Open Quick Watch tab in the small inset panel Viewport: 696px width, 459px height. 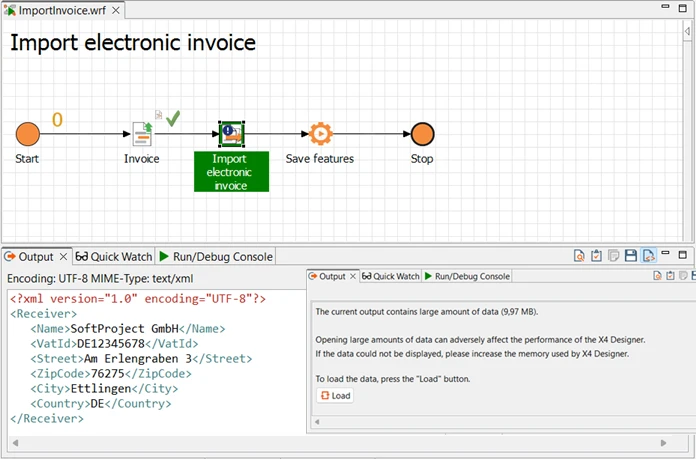click(x=391, y=276)
